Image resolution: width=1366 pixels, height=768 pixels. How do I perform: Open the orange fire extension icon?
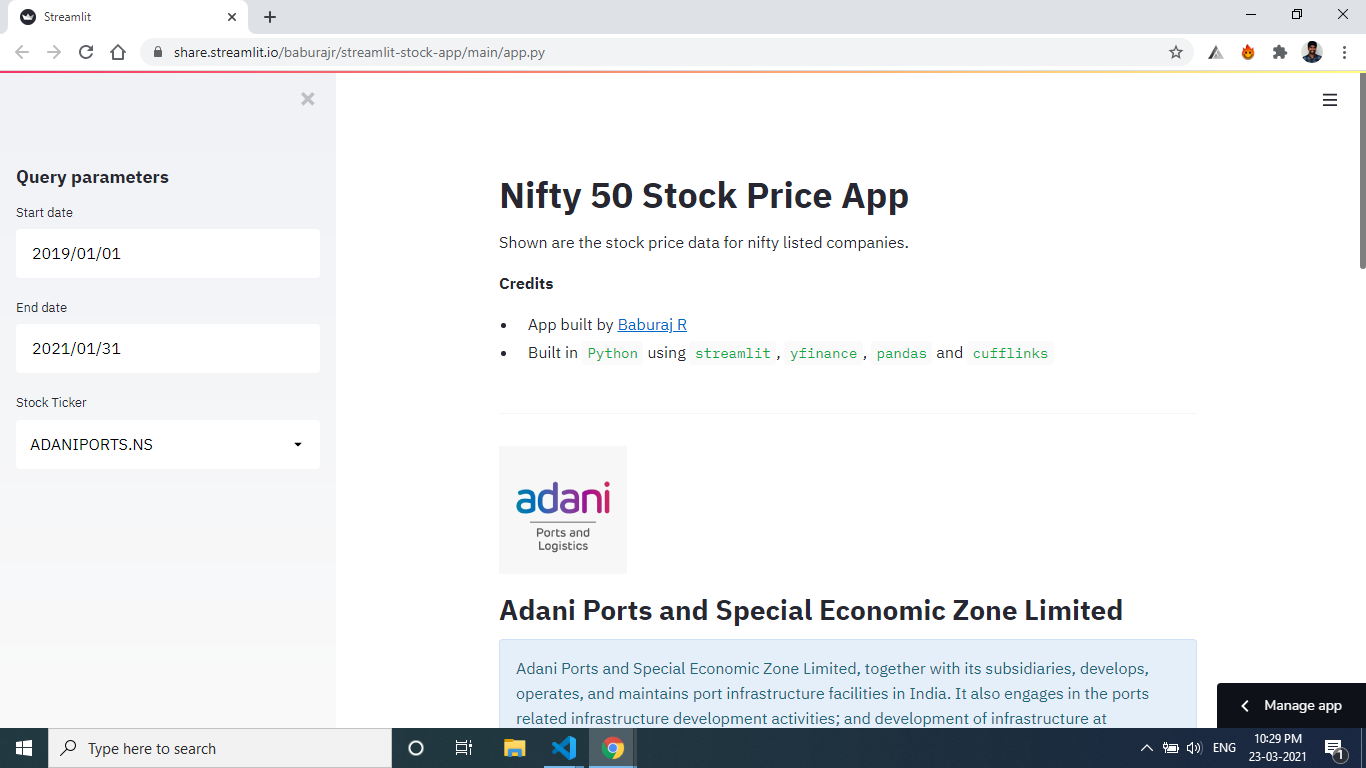[1248, 52]
